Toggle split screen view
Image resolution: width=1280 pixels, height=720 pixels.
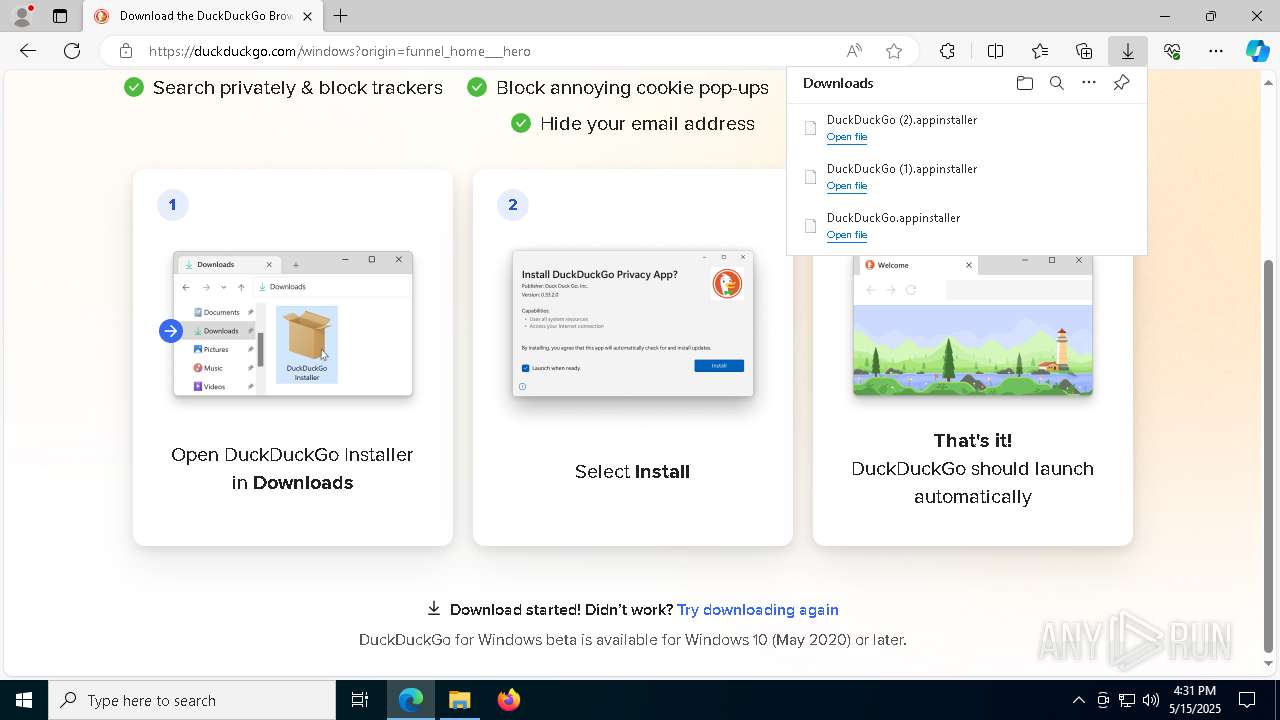[995, 51]
